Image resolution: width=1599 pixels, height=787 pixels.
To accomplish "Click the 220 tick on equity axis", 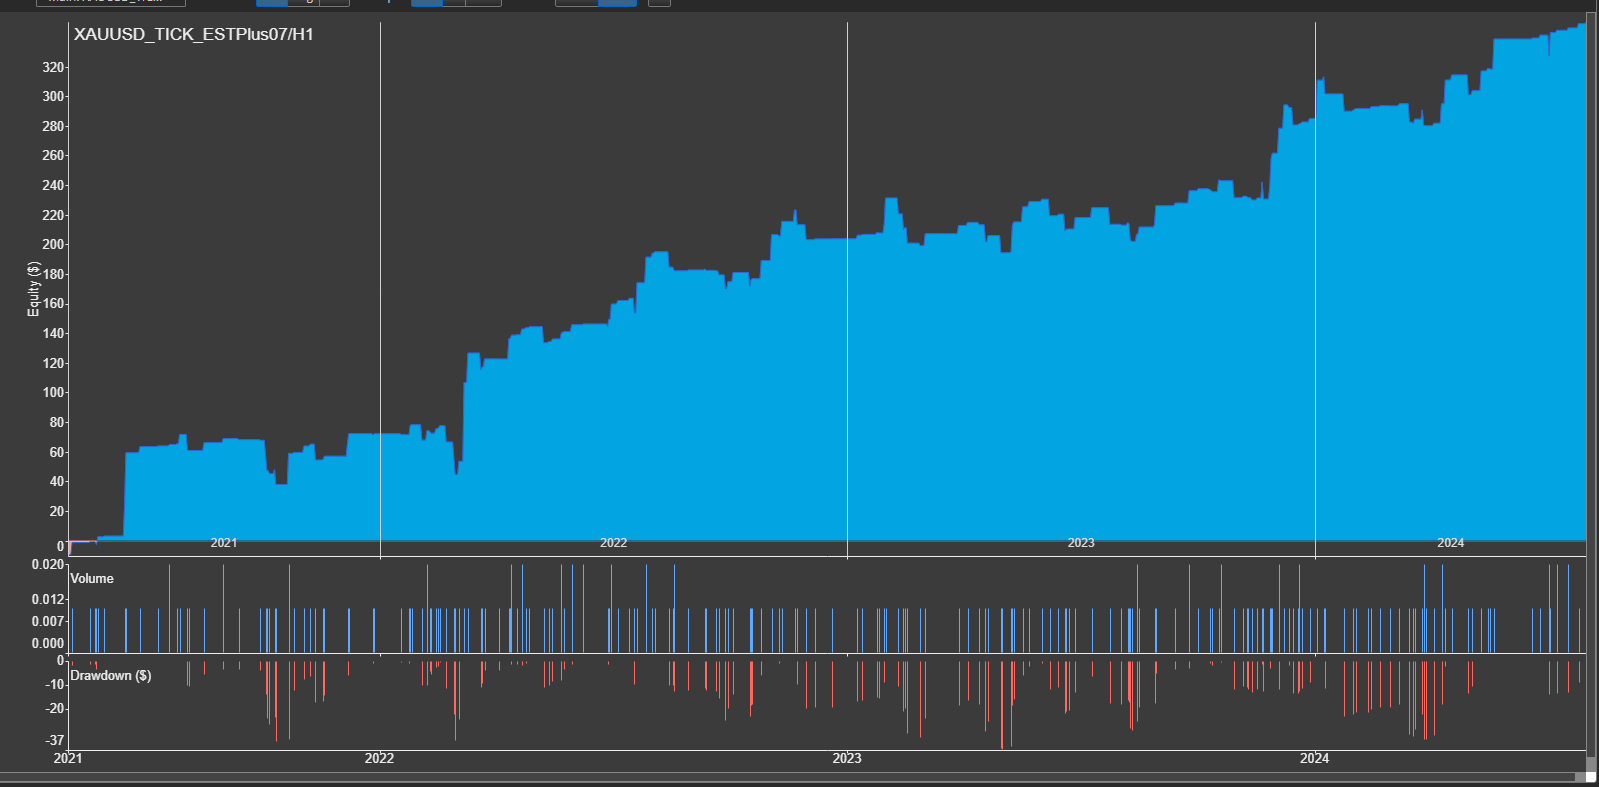I will coord(53,215).
